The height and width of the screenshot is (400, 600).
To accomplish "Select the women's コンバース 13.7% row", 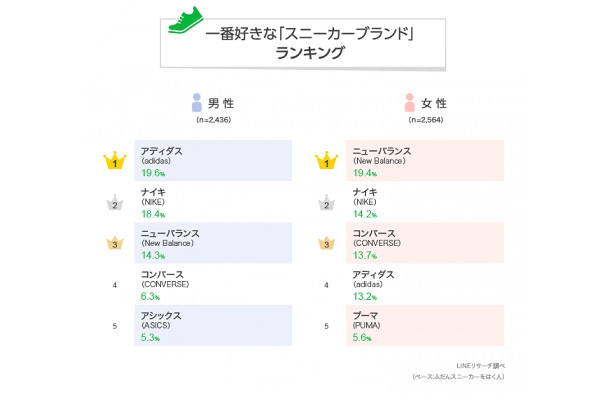I will click(x=424, y=244).
